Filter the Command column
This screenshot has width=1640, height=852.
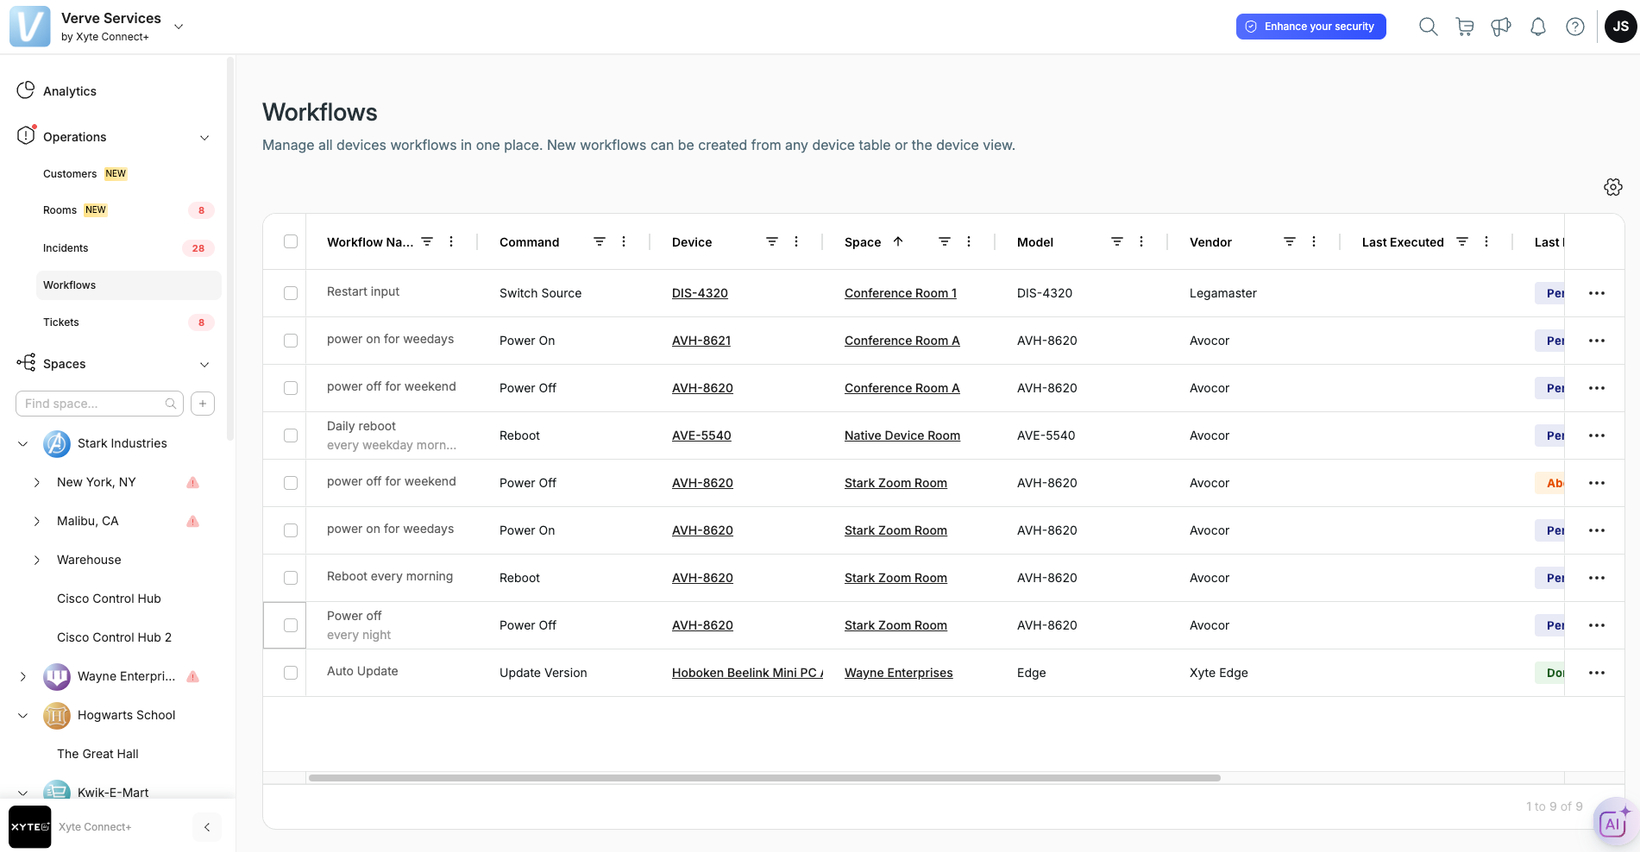[599, 242]
